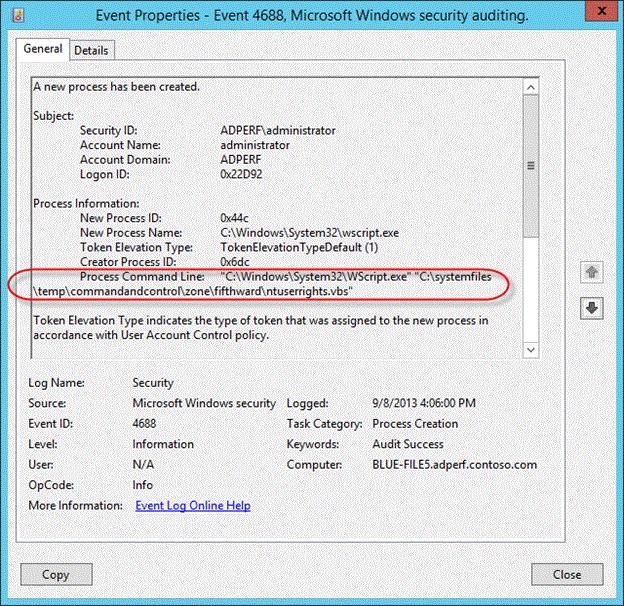
Task: Close the Event Properties dialog with X
Action: [x=601, y=11]
